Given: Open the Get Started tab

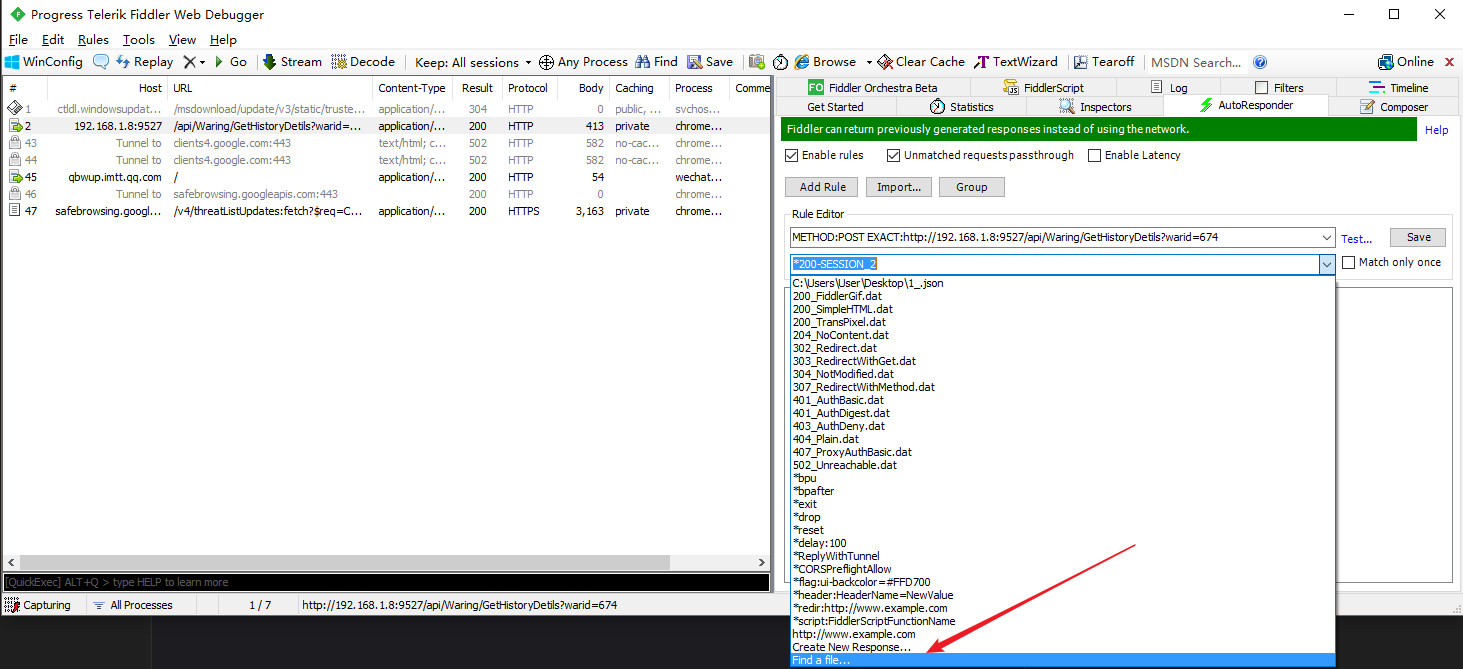Looking at the screenshot, I should pyautogui.click(x=835, y=107).
